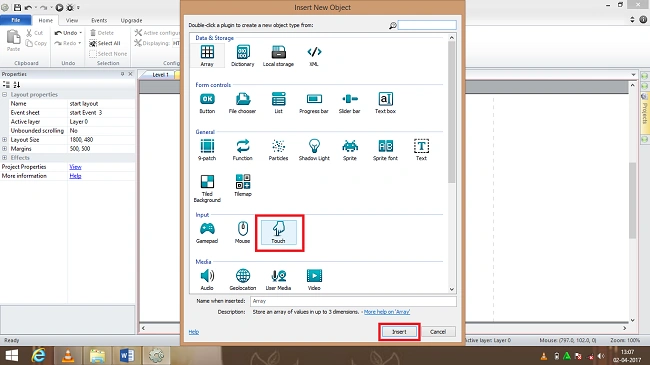The height and width of the screenshot is (365, 650).
Task: Collapse the Layout properties section
Action: pos(5,95)
